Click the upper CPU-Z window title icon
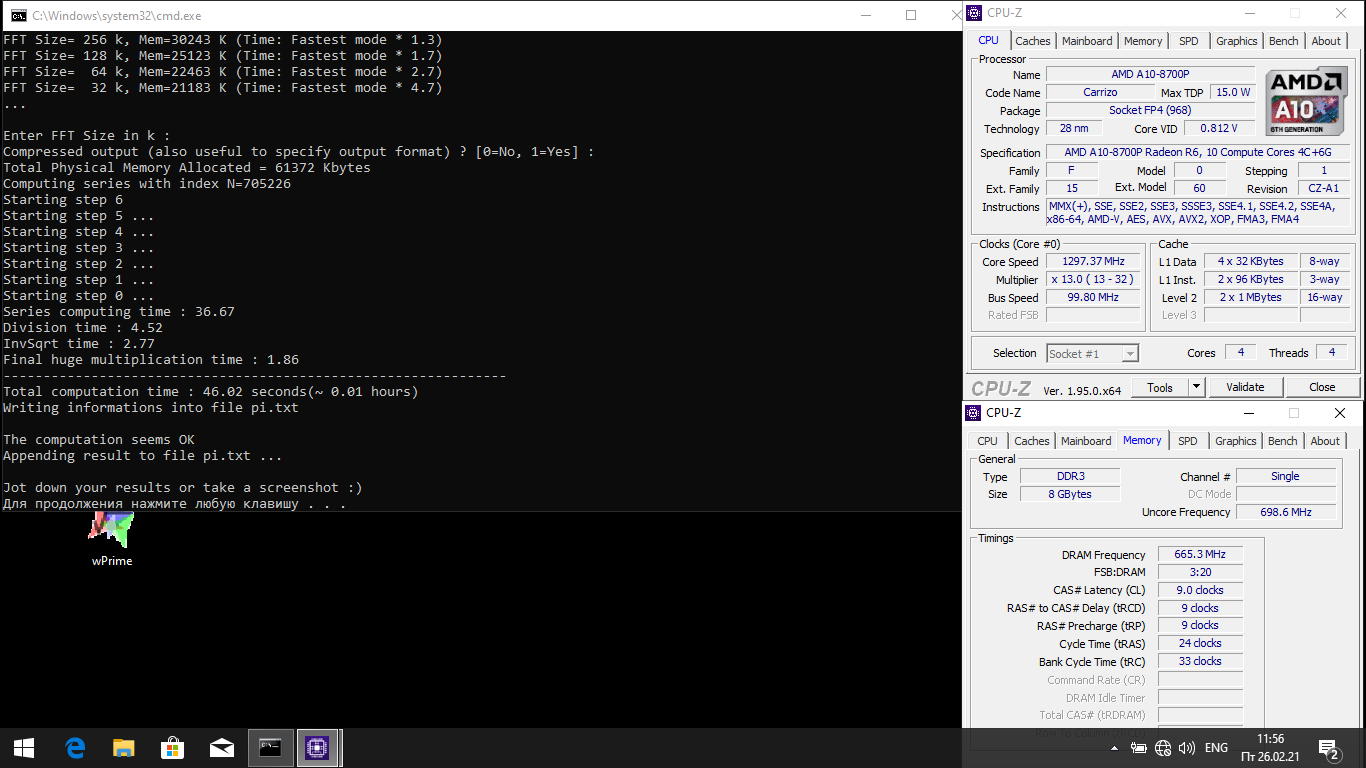This screenshot has width=1366, height=768. [x=974, y=13]
